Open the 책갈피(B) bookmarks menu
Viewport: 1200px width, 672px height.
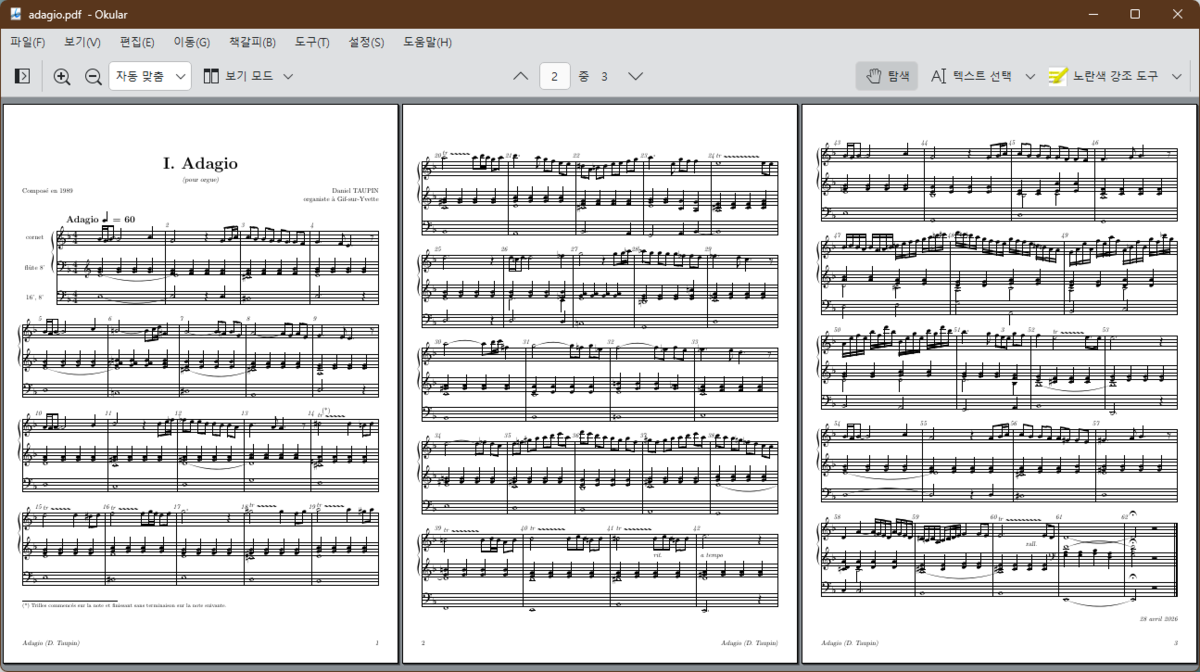(x=252, y=42)
